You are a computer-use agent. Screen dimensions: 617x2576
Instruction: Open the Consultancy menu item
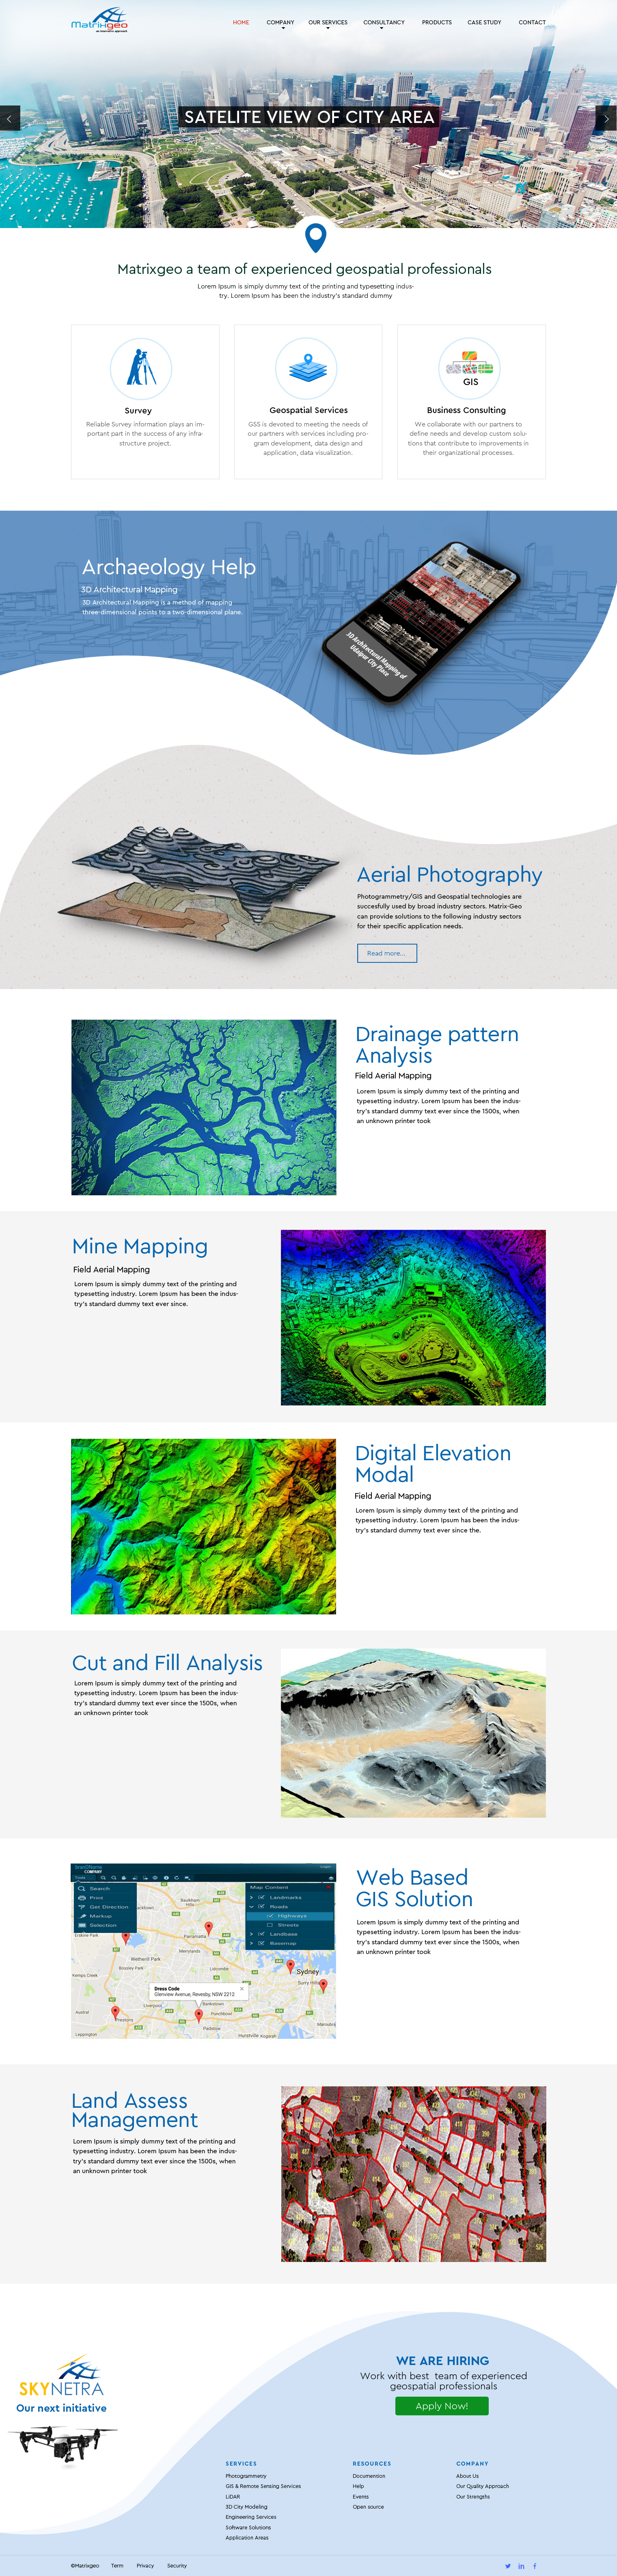[x=384, y=22]
